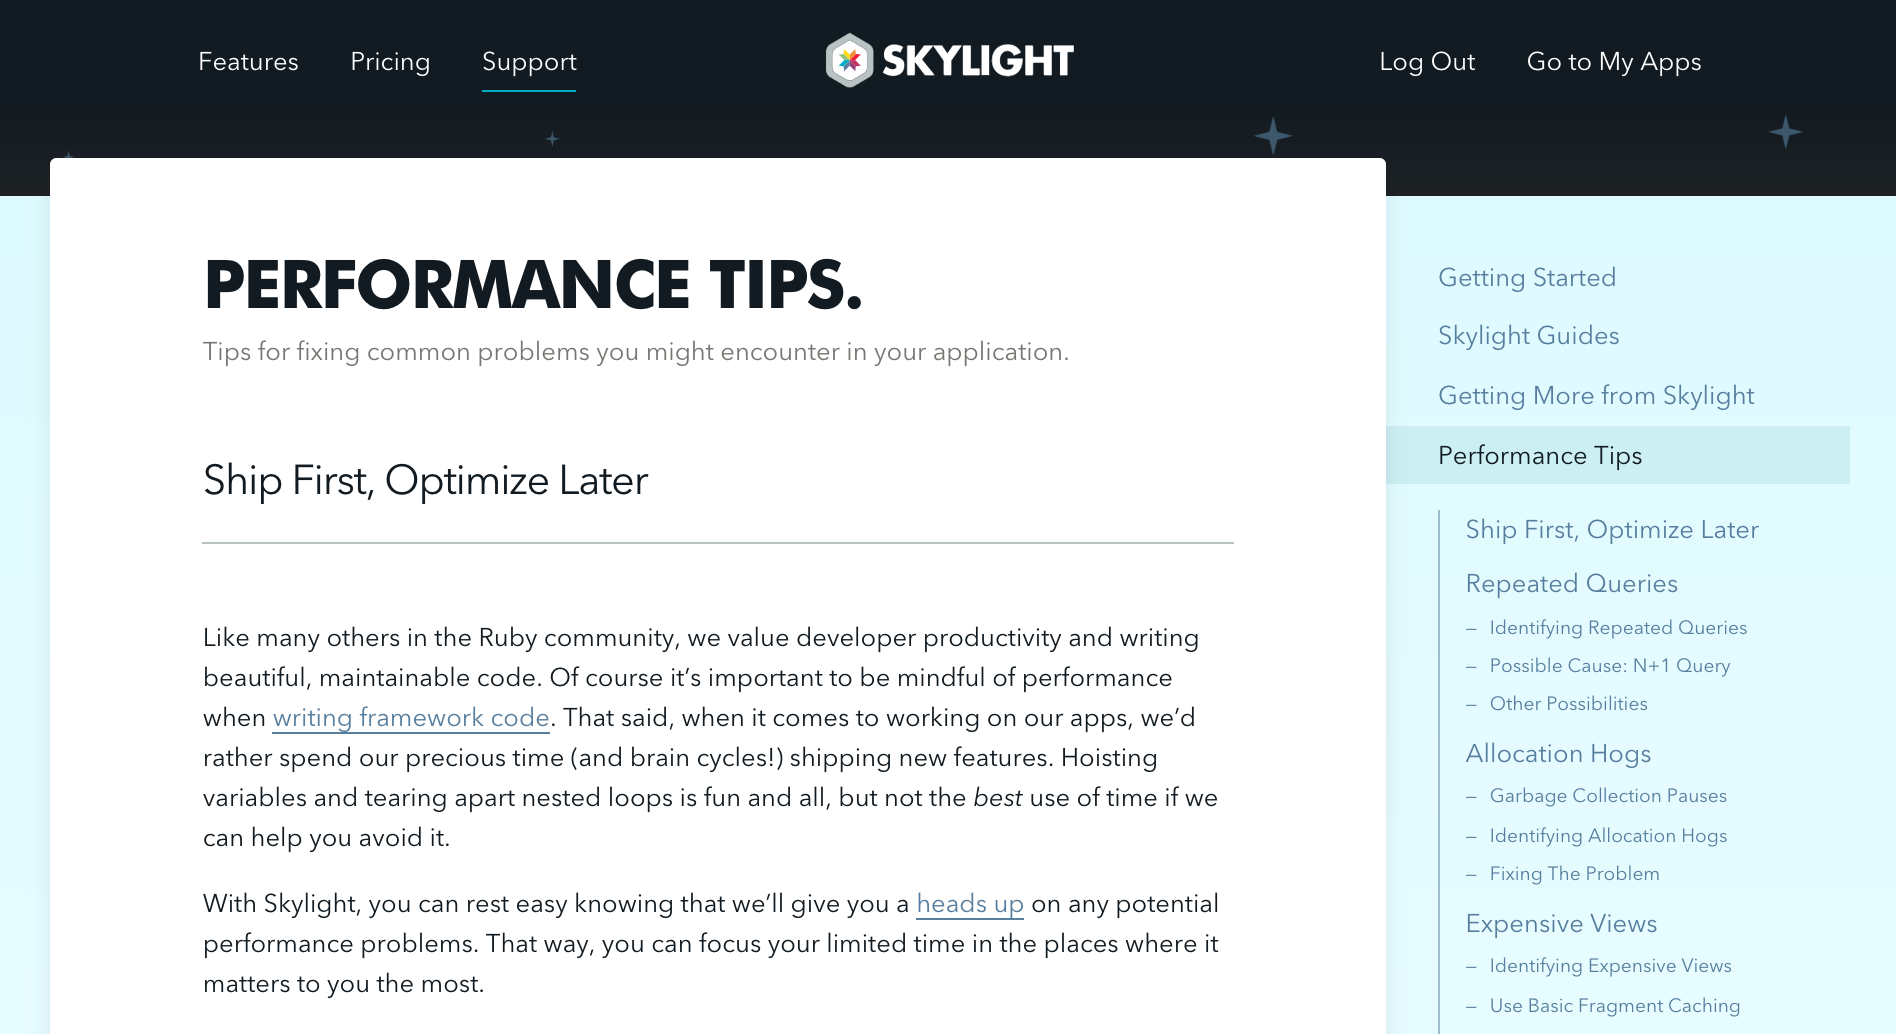Open Getting More from Skylight
1896x1034 pixels.
click(1595, 396)
